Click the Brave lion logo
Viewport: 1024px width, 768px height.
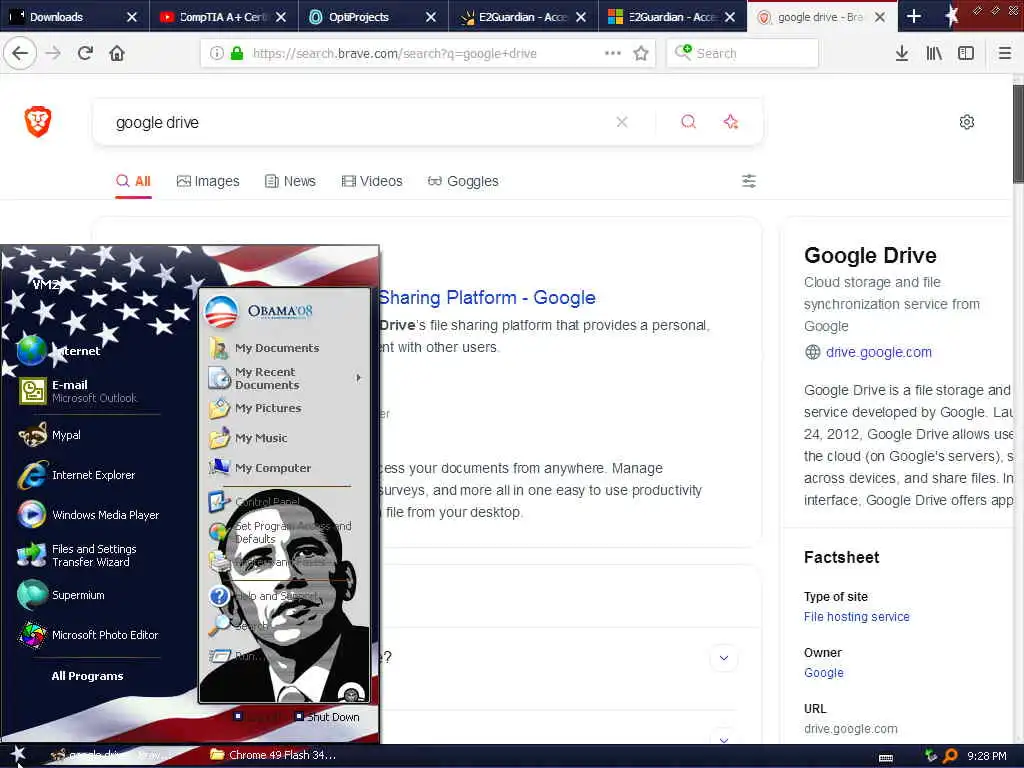point(38,121)
